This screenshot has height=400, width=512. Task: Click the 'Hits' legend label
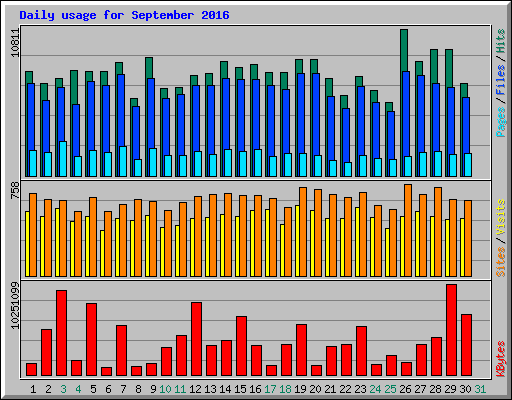click(501, 41)
